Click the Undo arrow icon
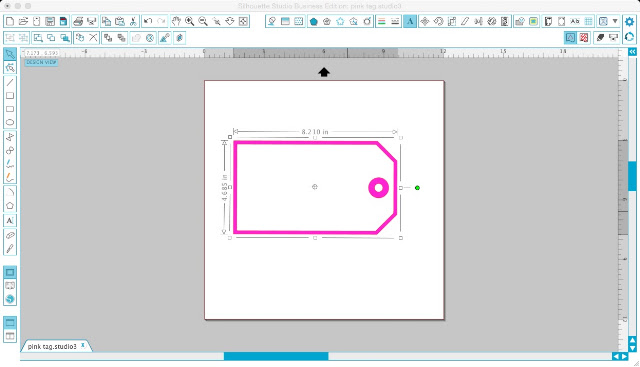640x367 pixels. pyautogui.click(x=148, y=21)
